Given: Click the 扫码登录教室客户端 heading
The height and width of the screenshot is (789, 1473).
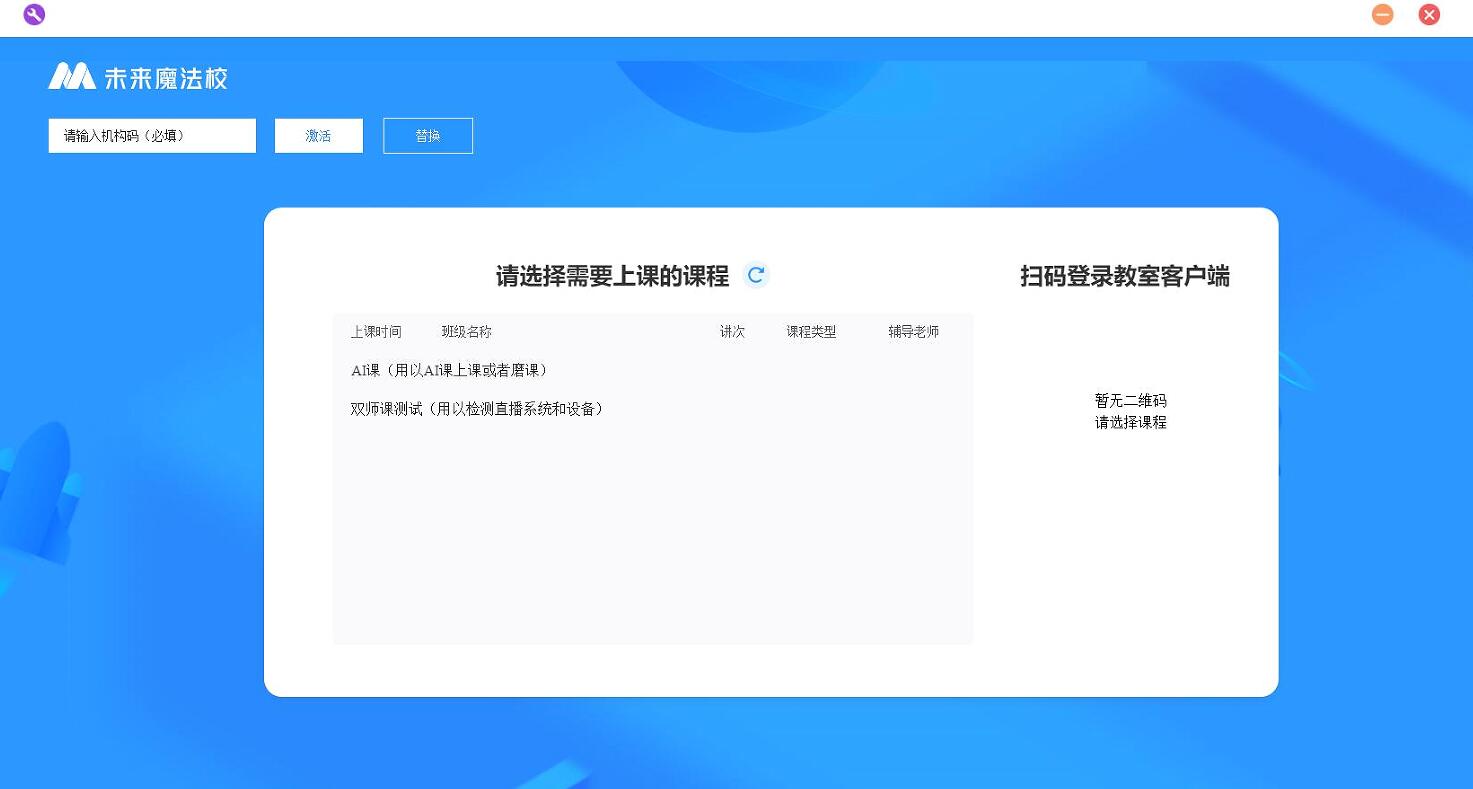Looking at the screenshot, I should point(1125,276).
